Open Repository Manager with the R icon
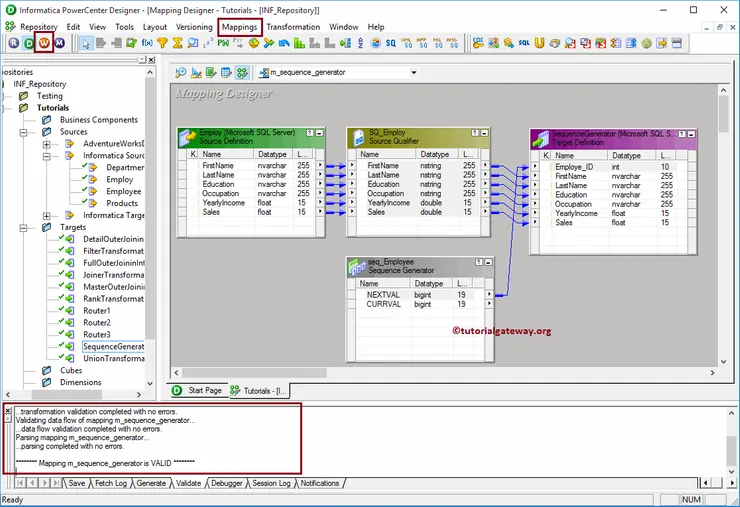 tap(14, 43)
